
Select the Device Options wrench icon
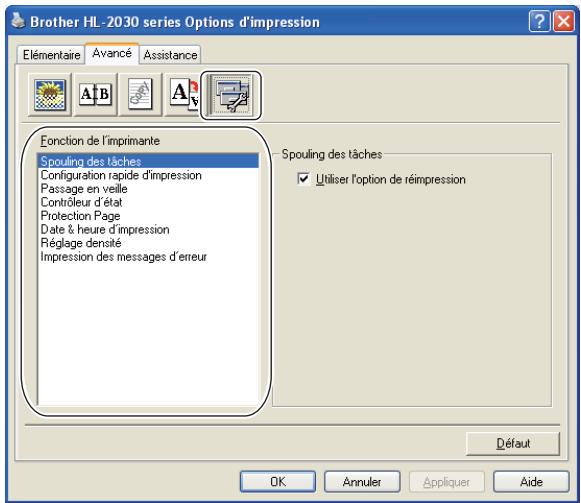click(231, 95)
